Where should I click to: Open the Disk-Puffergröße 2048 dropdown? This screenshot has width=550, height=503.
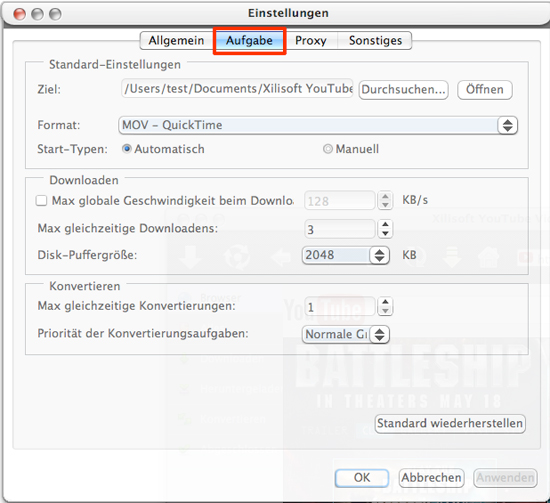pos(346,255)
